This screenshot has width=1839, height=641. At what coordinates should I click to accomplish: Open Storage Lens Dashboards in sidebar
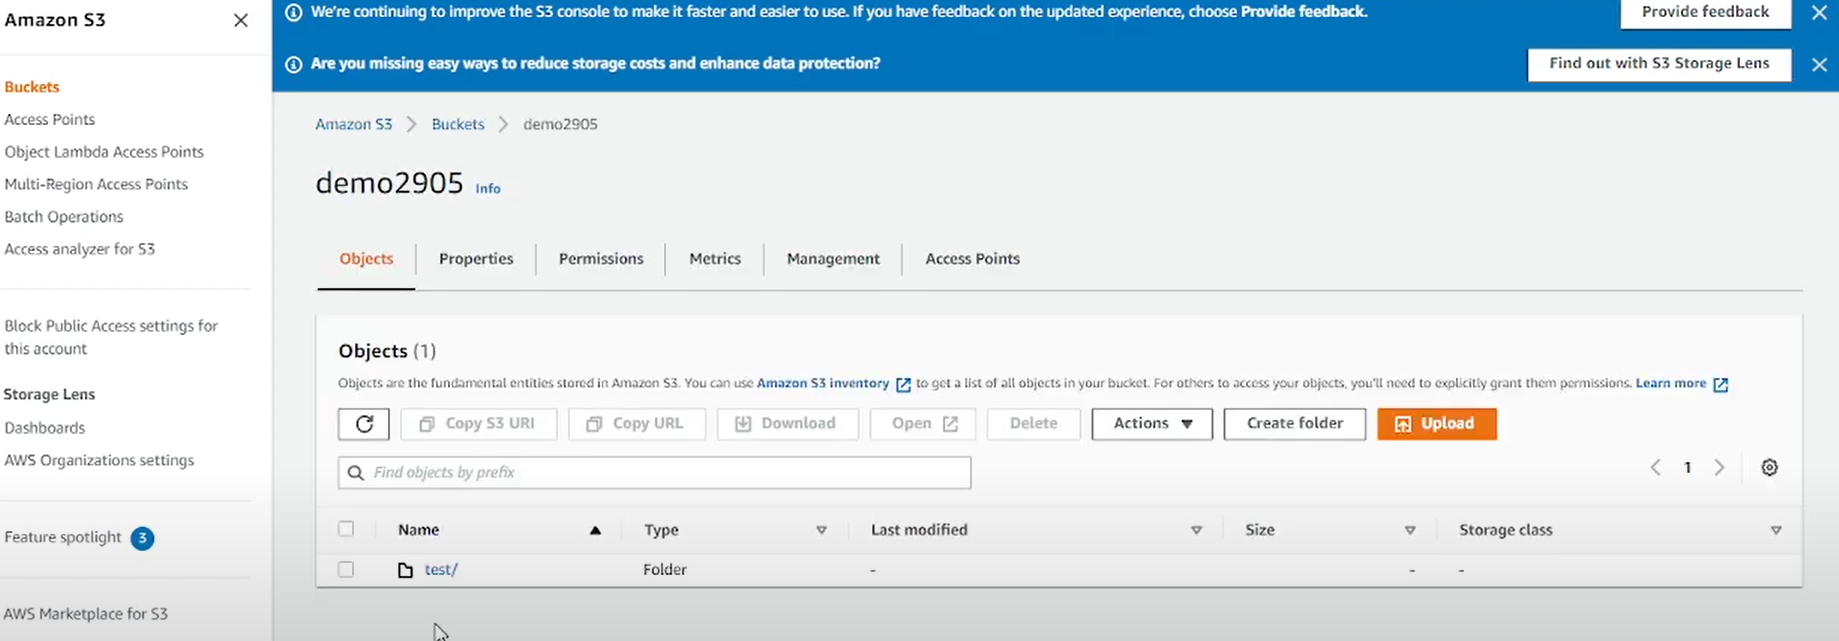click(45, 428)
